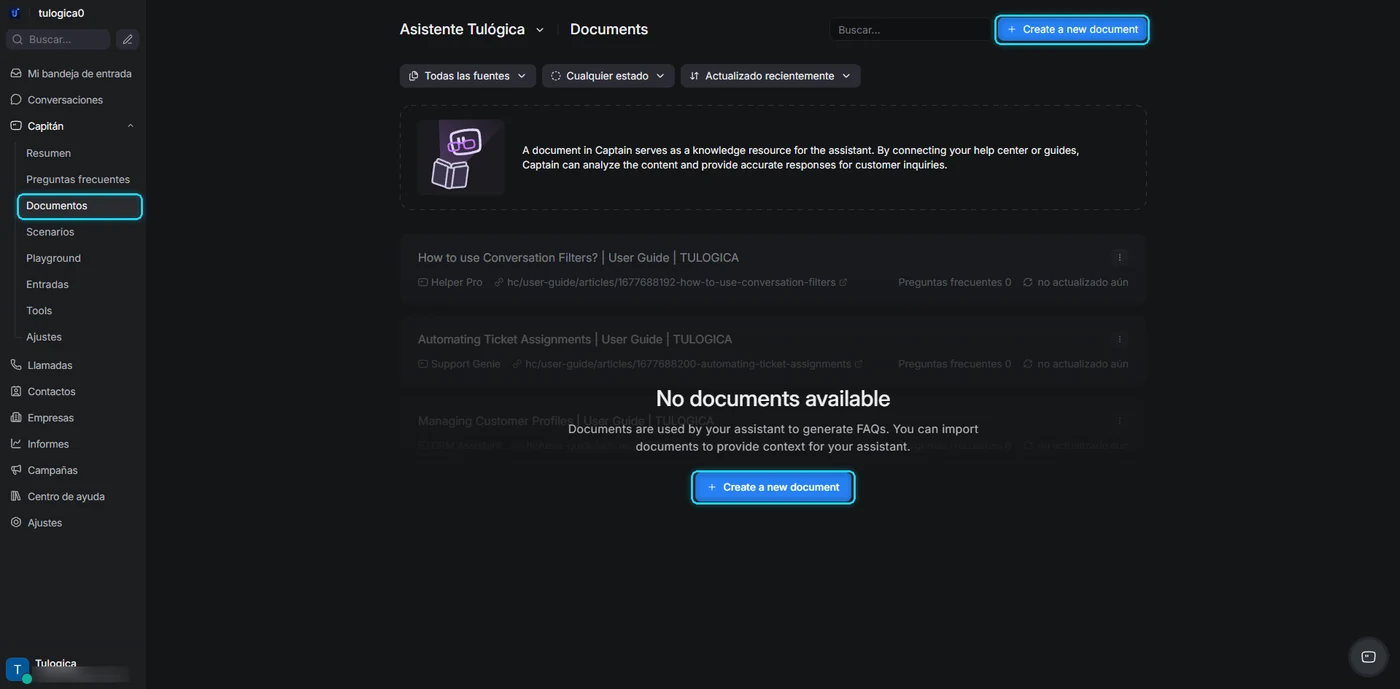Click the tulogica0 logo icon
1400x689 pixels.
tap(16, 13)
